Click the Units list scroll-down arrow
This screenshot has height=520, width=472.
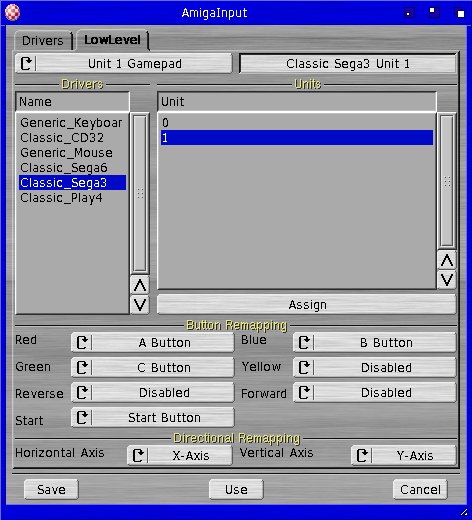447,279
